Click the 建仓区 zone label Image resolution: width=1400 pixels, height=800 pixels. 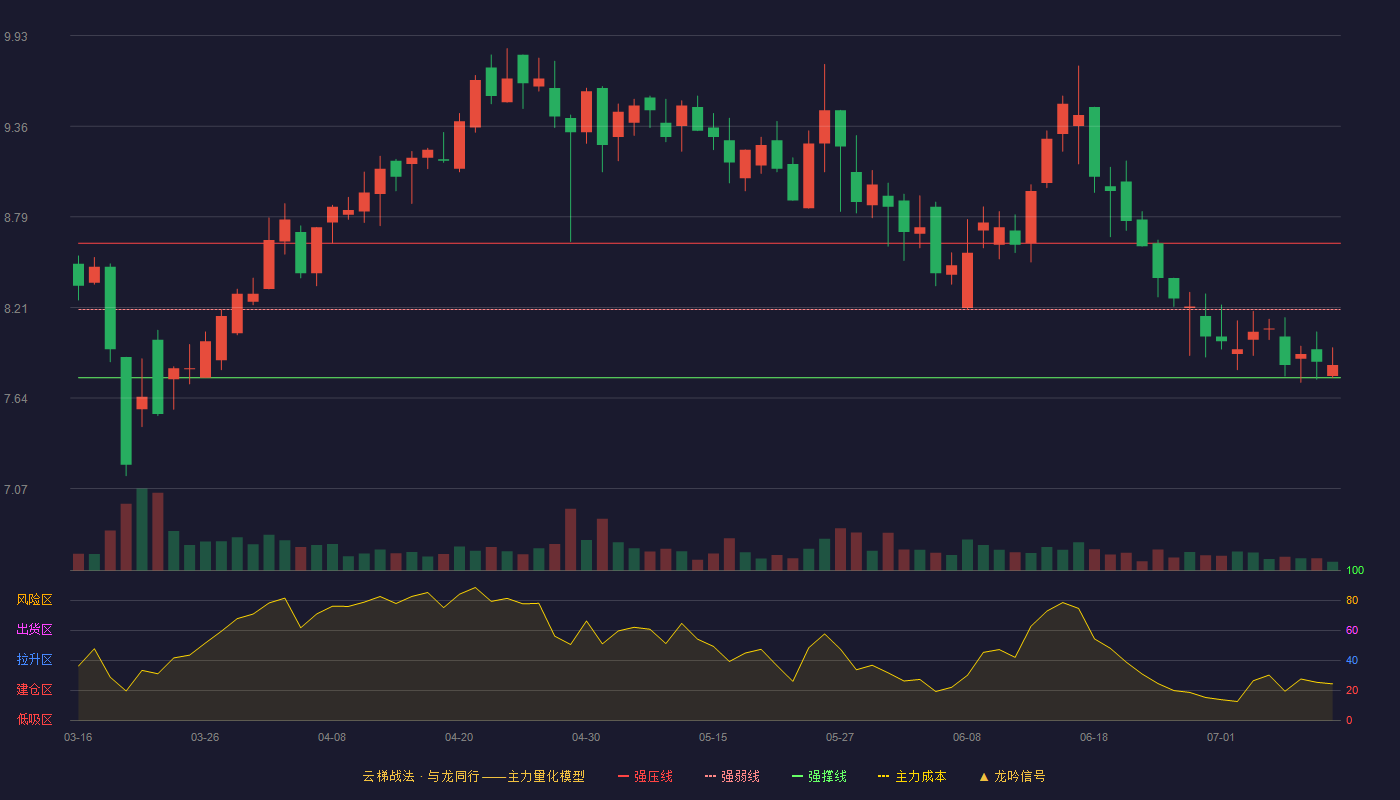[x=34, y=690]
